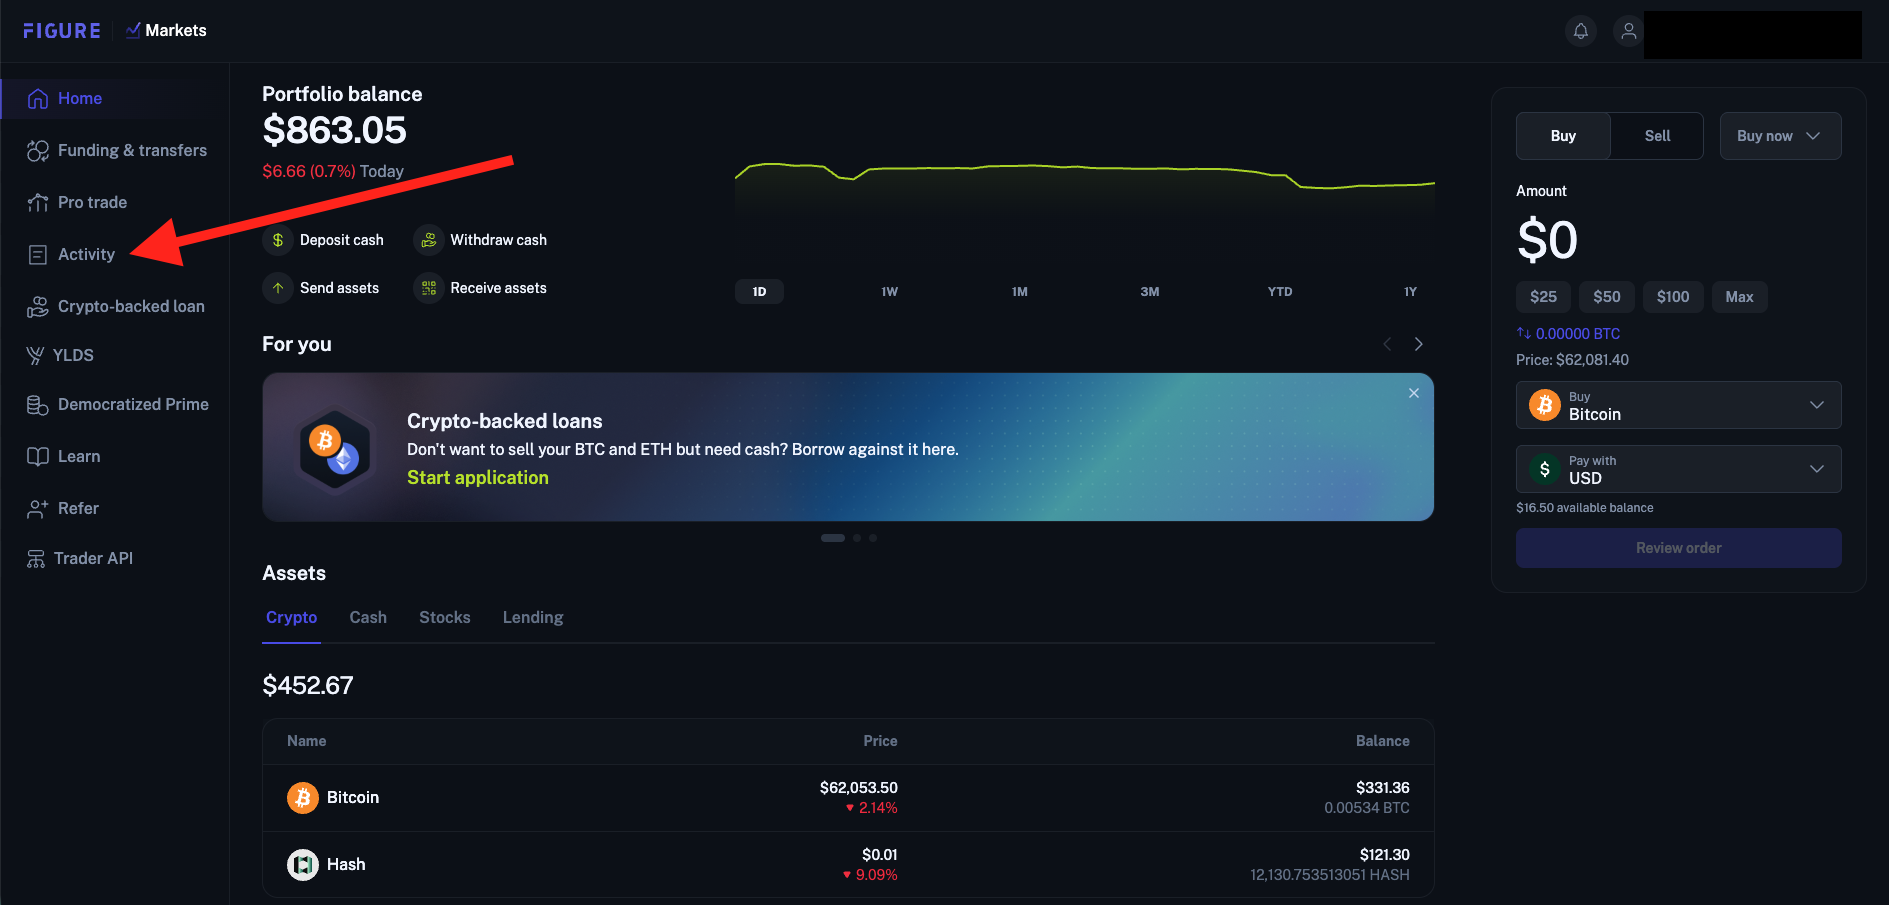
Task: Click the Activity list icon
Action: pyautogui.click(x=38, y=254)
